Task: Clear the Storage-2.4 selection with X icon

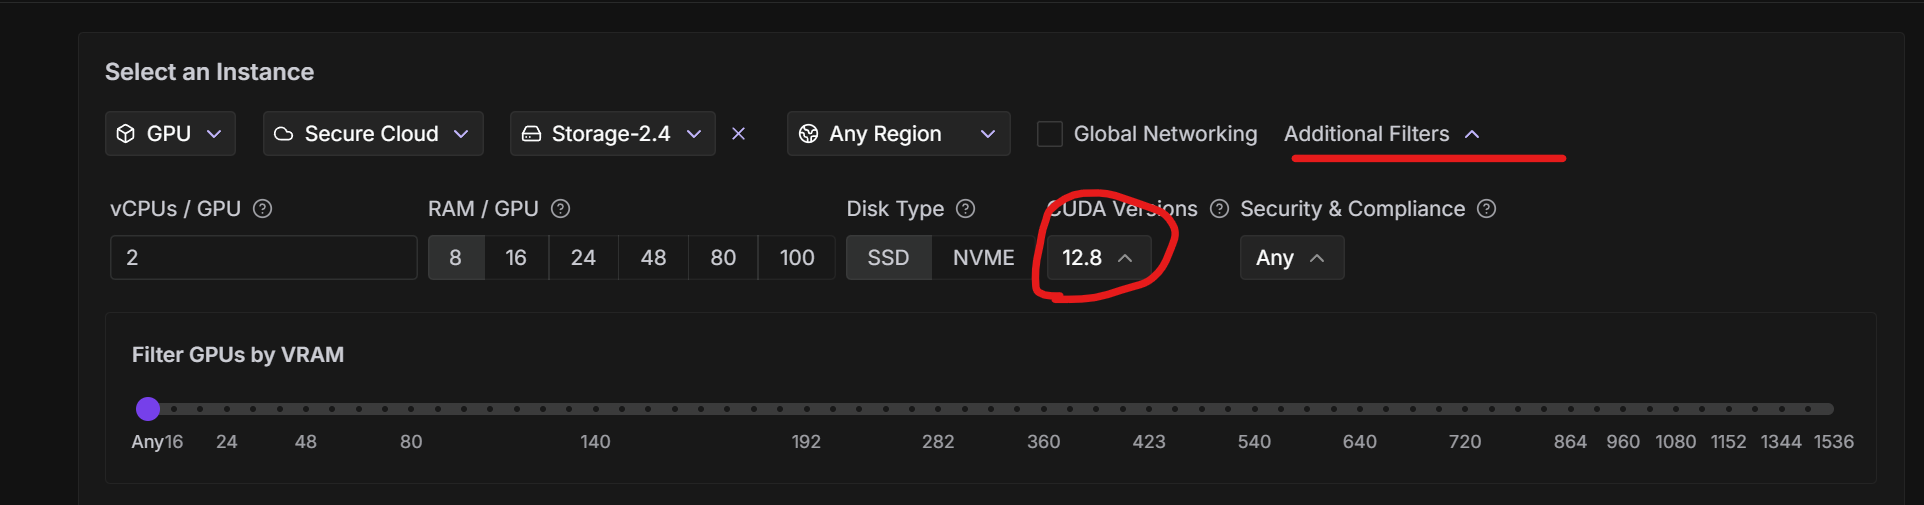Action: click(x=738, y=134)
